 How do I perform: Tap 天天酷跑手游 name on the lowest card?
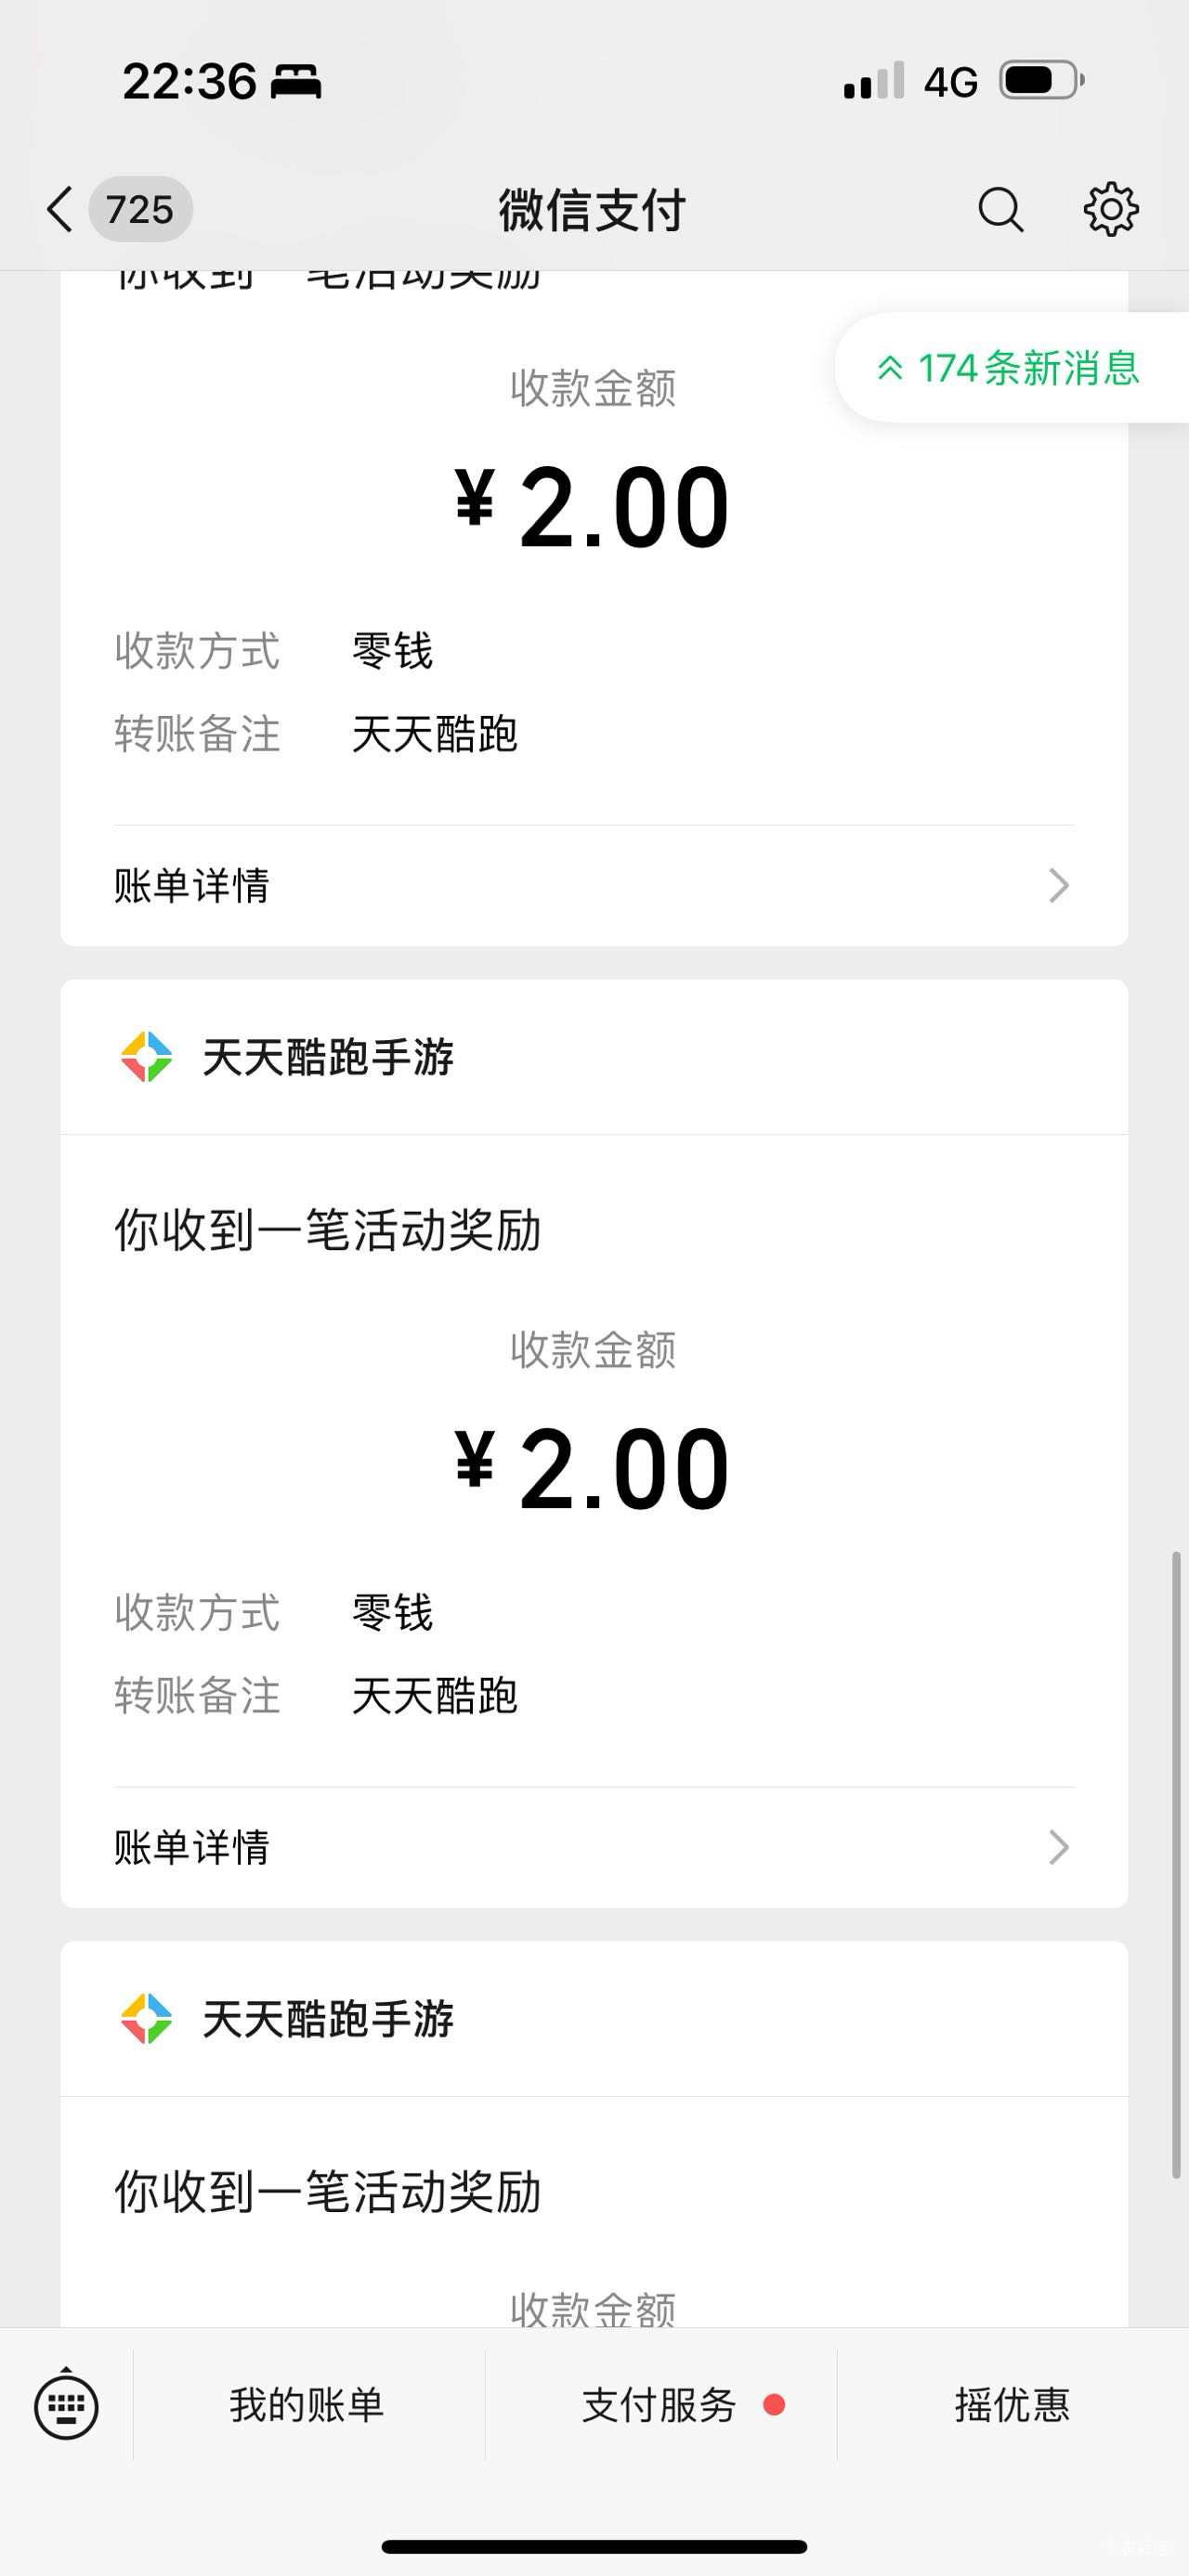[328, 2019]
